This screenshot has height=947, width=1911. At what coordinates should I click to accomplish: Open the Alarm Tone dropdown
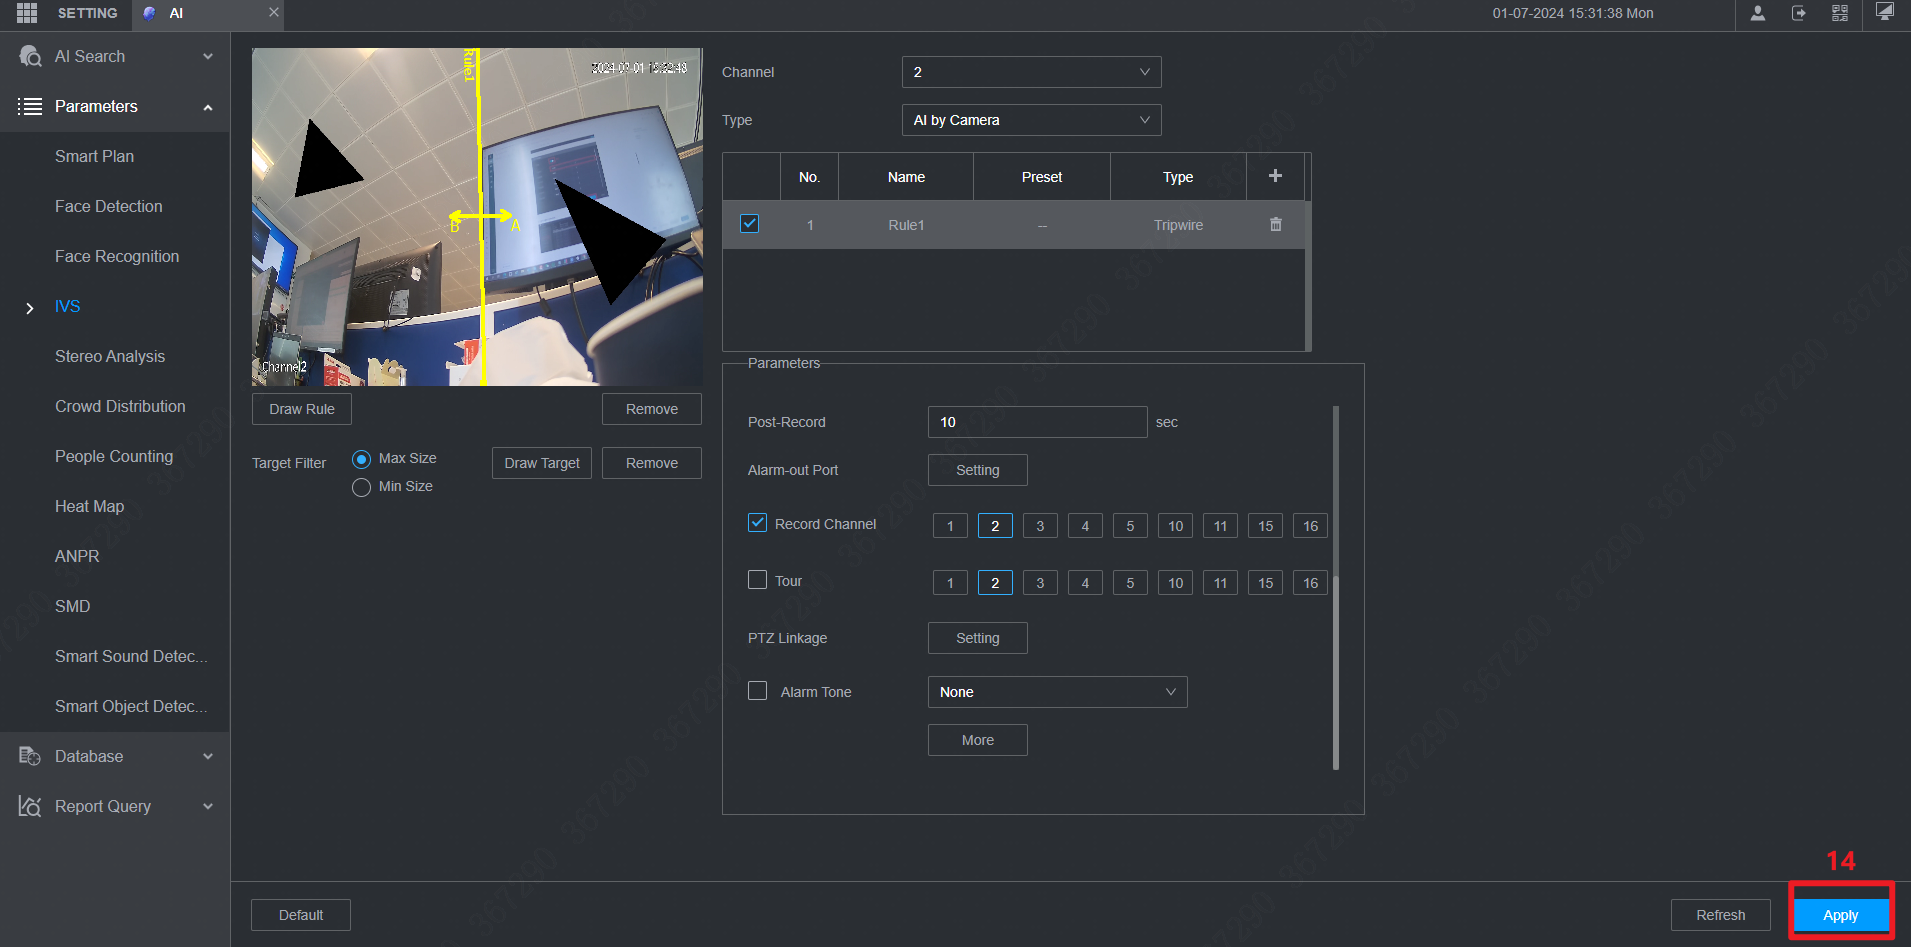coord(1057,691)
